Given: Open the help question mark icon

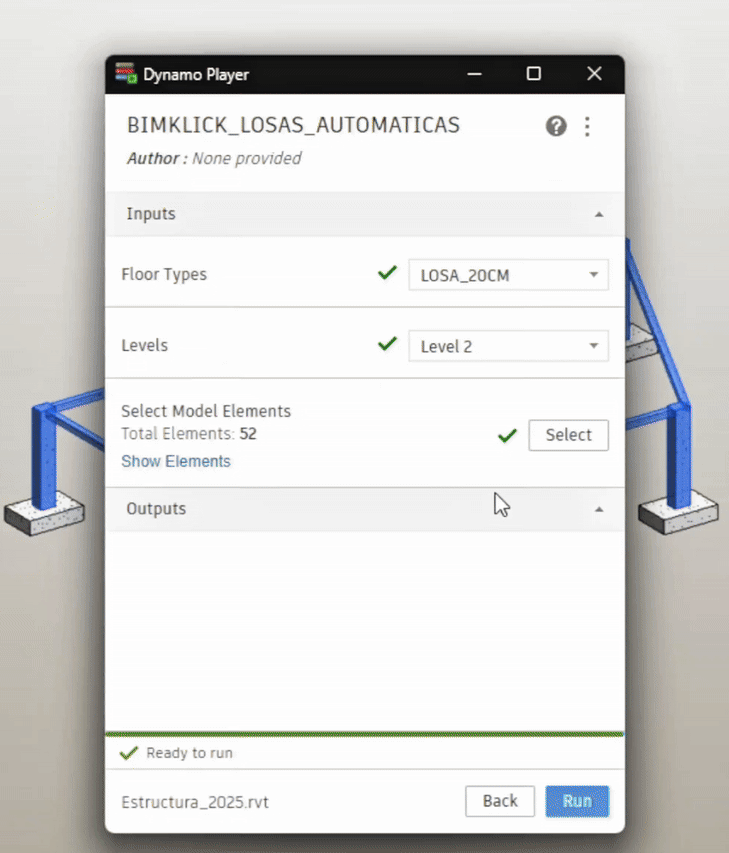Looking at the screenshot, I should pyautogui.click(x=556, y=126).
